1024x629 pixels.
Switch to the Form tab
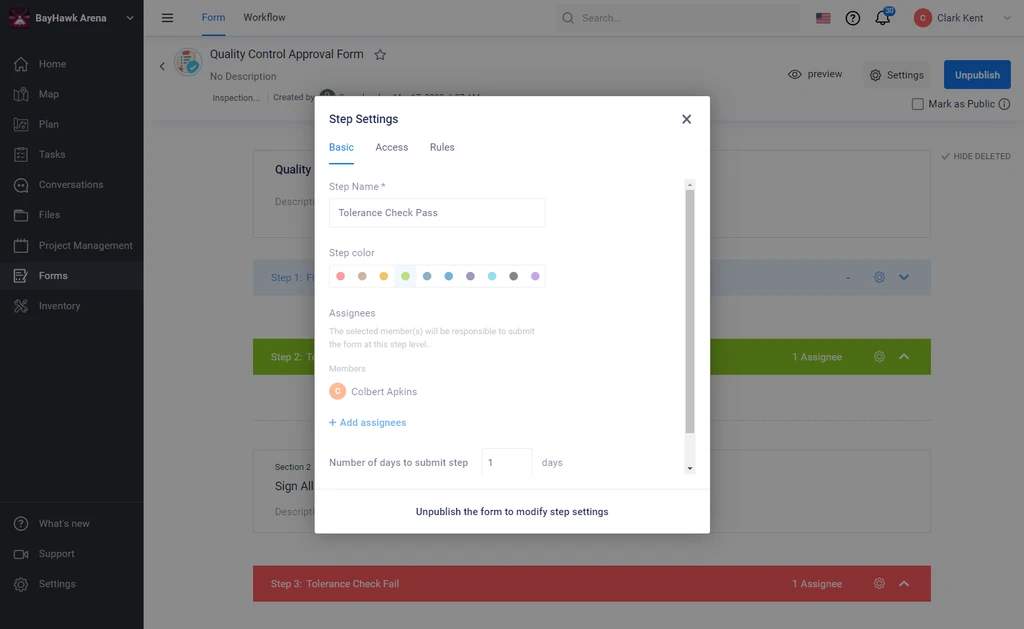[214, 18]
